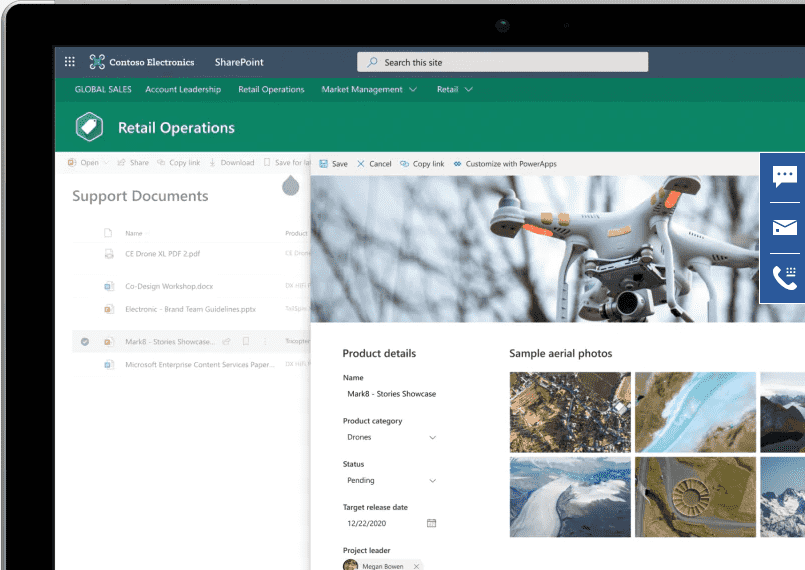
Task: Open the chat bubble side icon
Action: pos(784,176)
